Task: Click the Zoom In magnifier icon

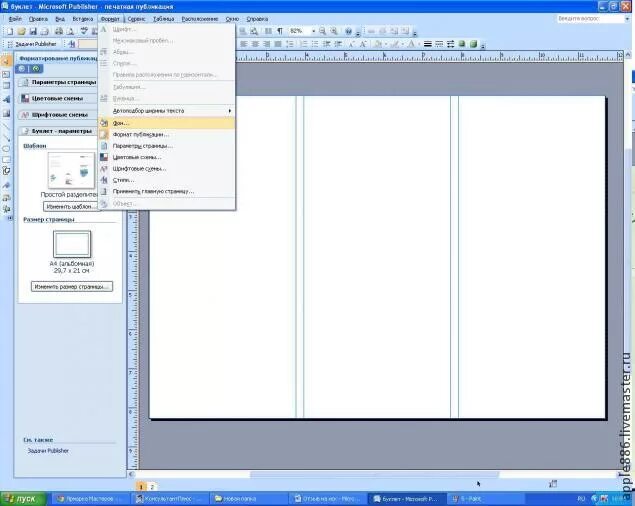Action: [334, 31]
